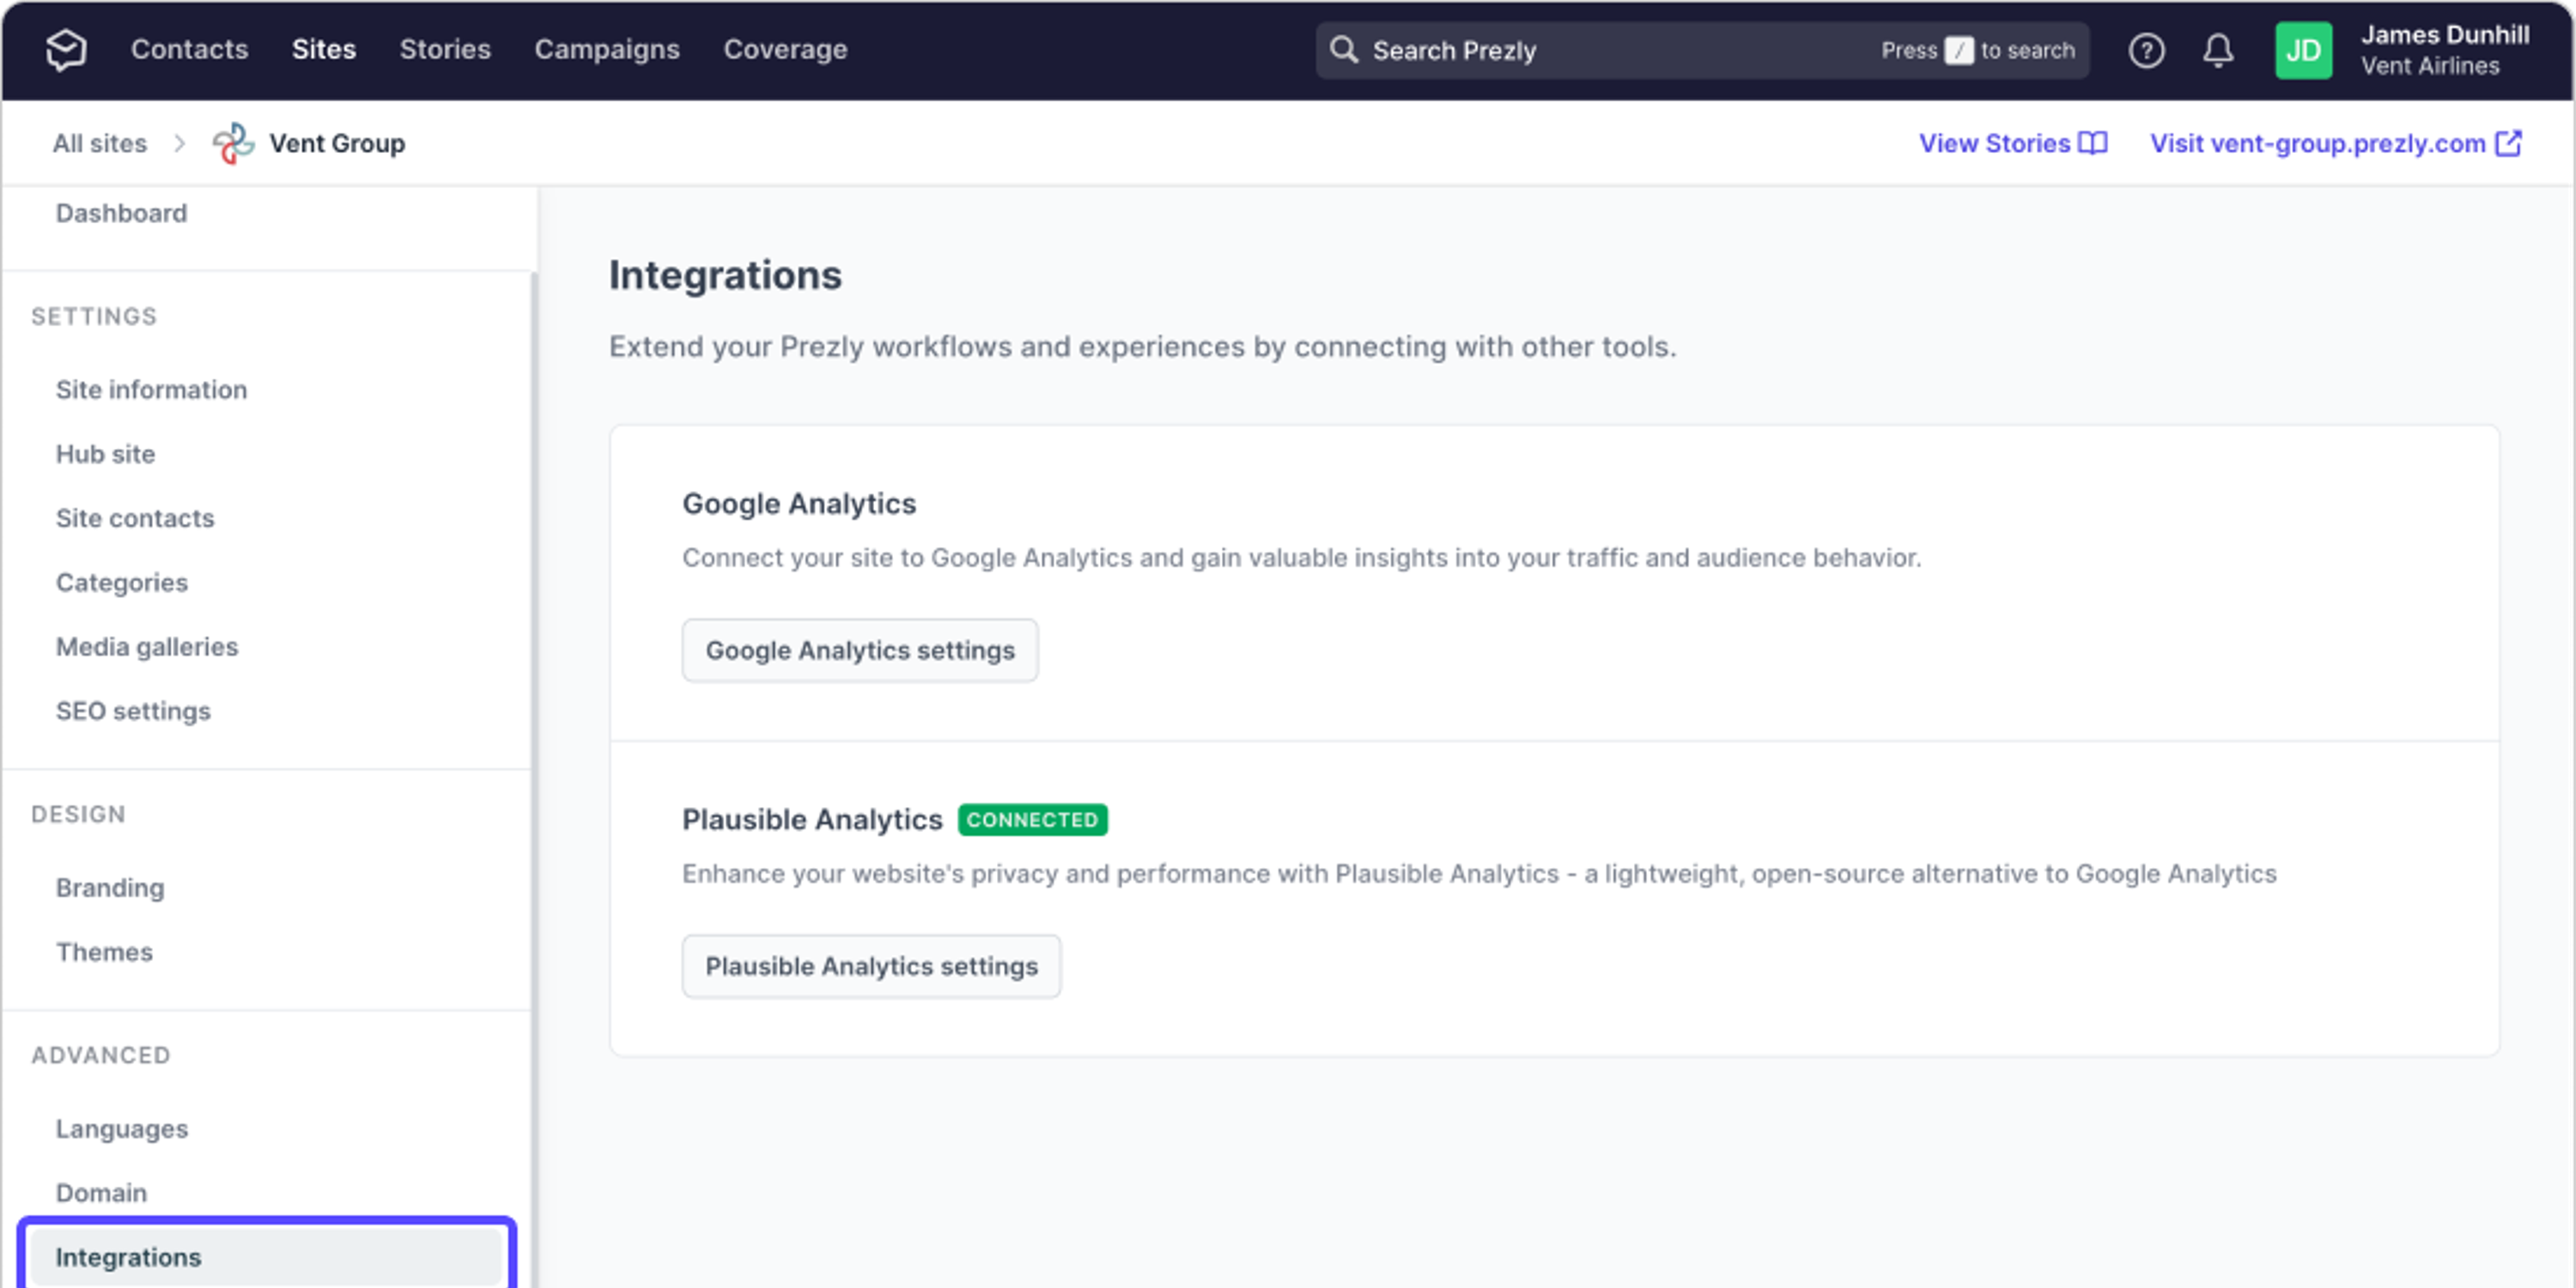Open Google Analytics settings
The image size is (2576, 1288).
tap(859, 650)
